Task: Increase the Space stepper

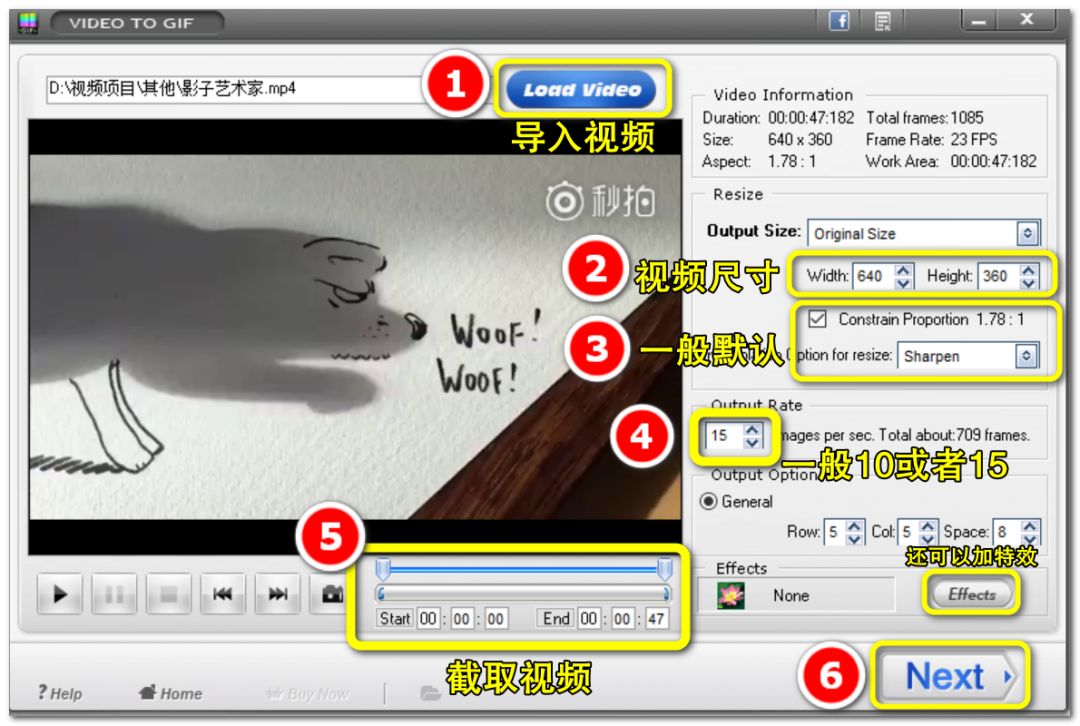Action: 1030,526
